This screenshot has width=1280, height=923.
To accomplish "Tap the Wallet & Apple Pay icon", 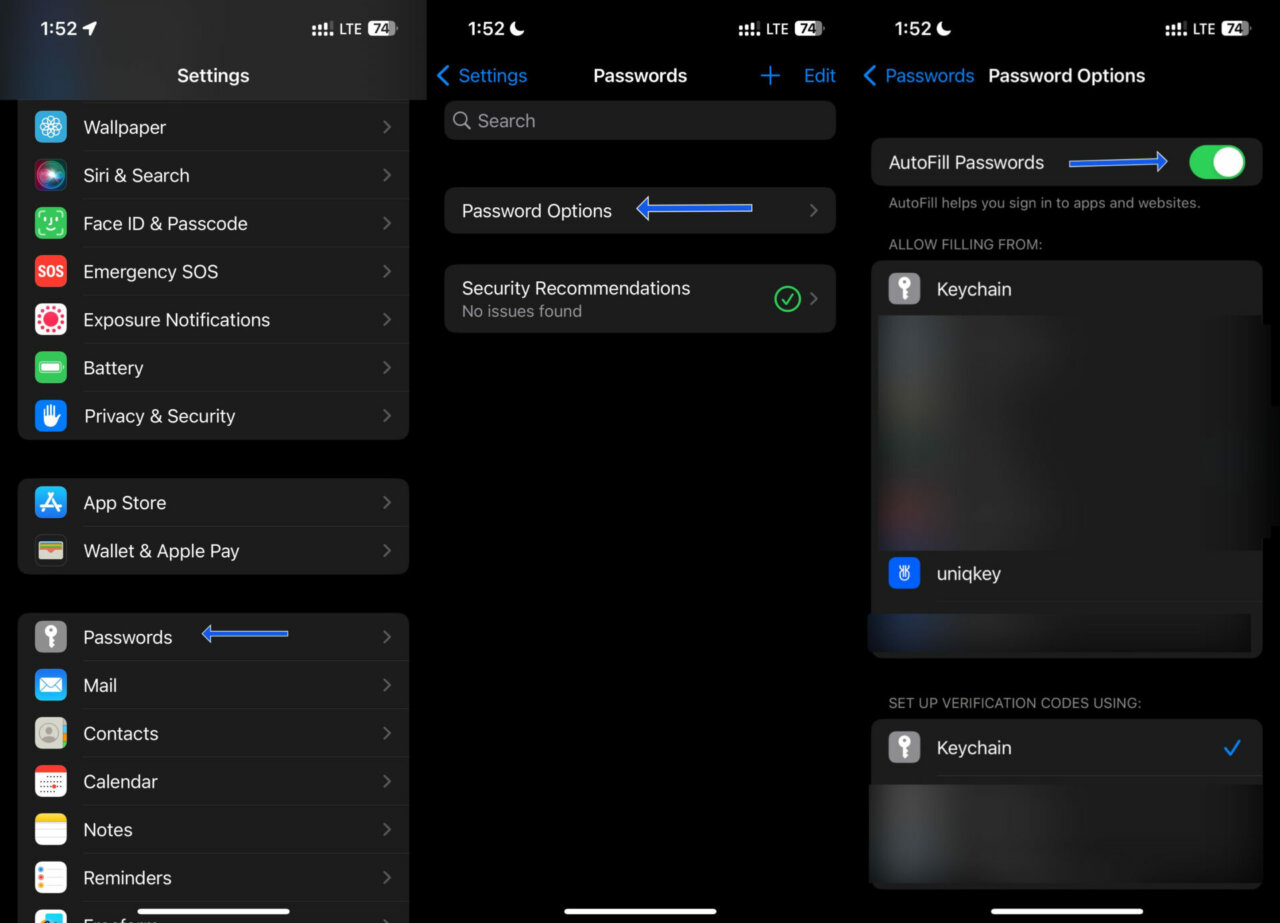I will click(x=50, y=551).
